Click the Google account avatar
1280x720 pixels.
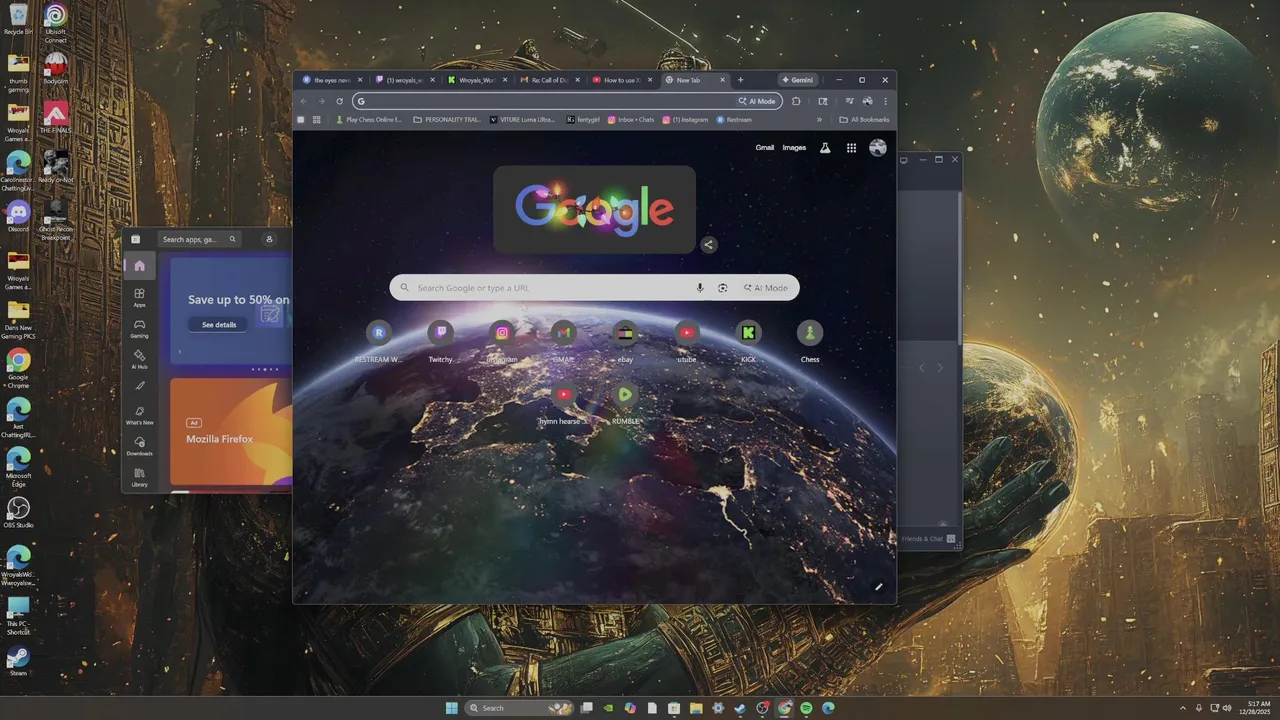point(878,148)
